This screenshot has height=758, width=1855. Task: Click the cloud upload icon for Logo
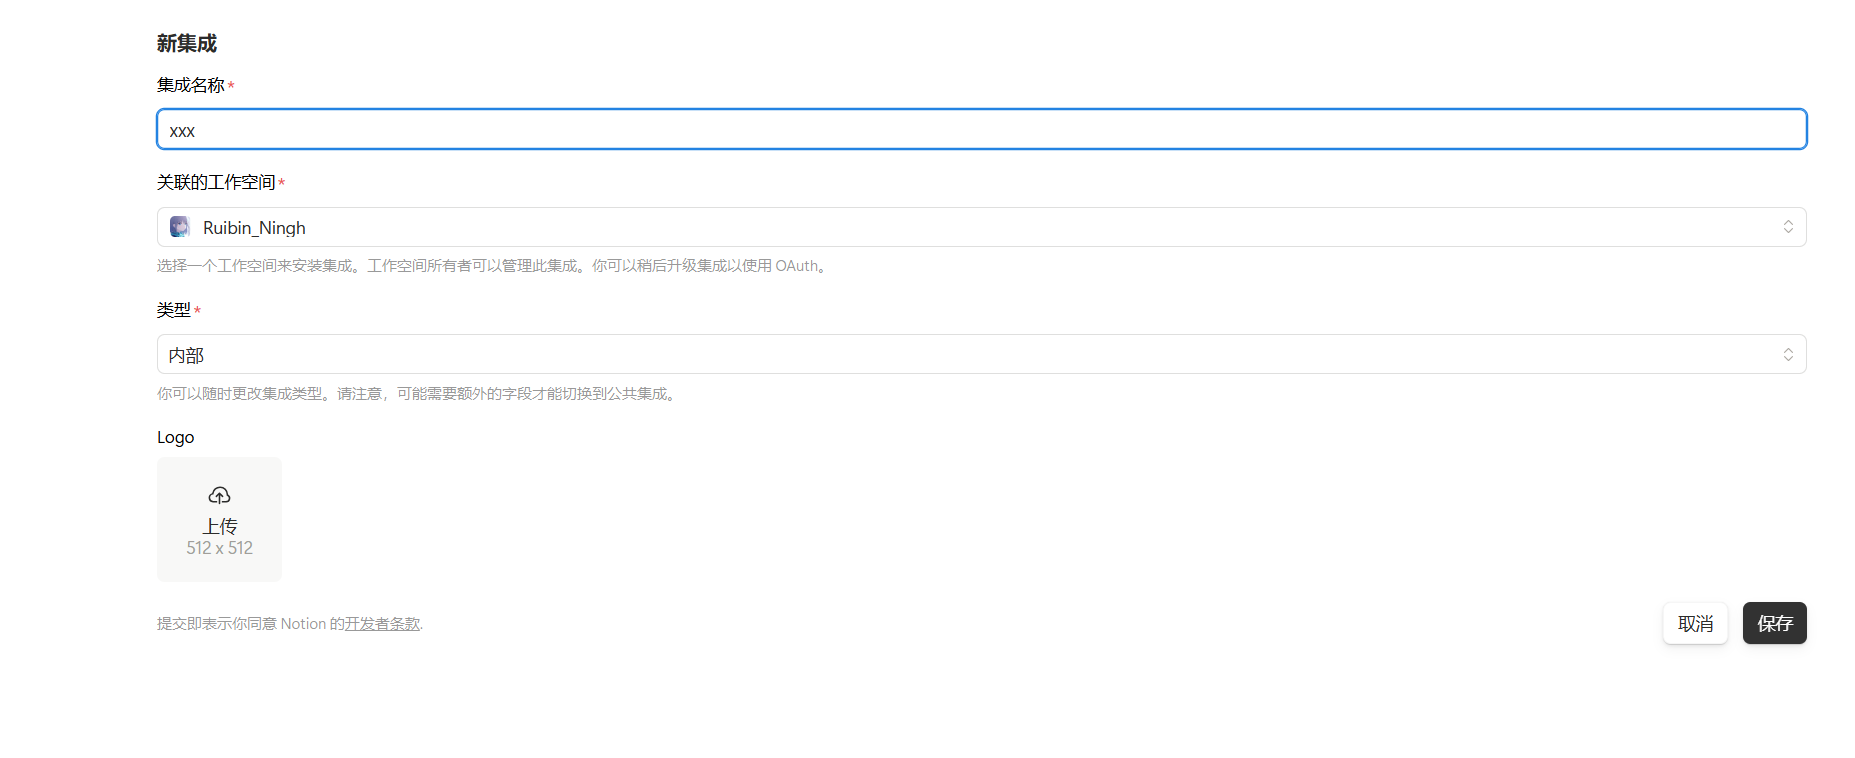point(219,495)
